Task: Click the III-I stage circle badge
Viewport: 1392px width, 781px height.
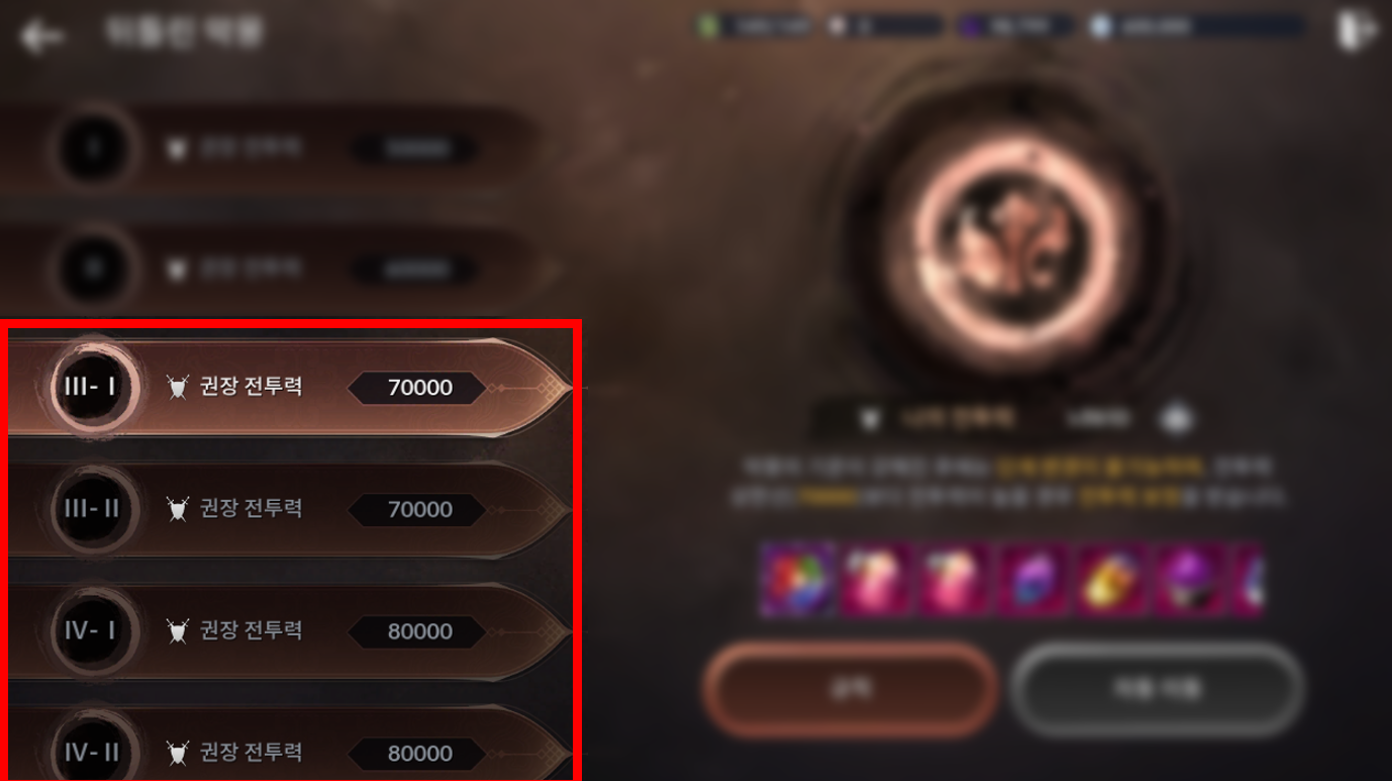Action: [90, 386]
